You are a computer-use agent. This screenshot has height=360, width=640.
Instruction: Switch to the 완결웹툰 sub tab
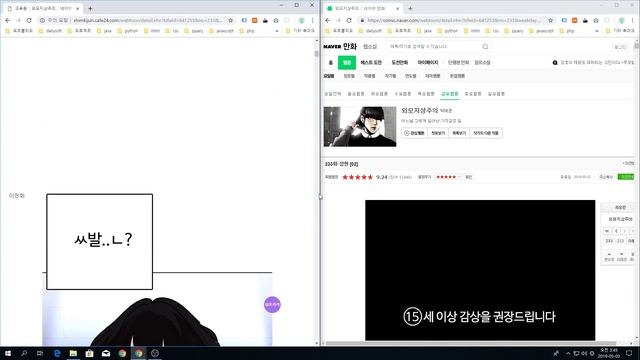point(457,76)
